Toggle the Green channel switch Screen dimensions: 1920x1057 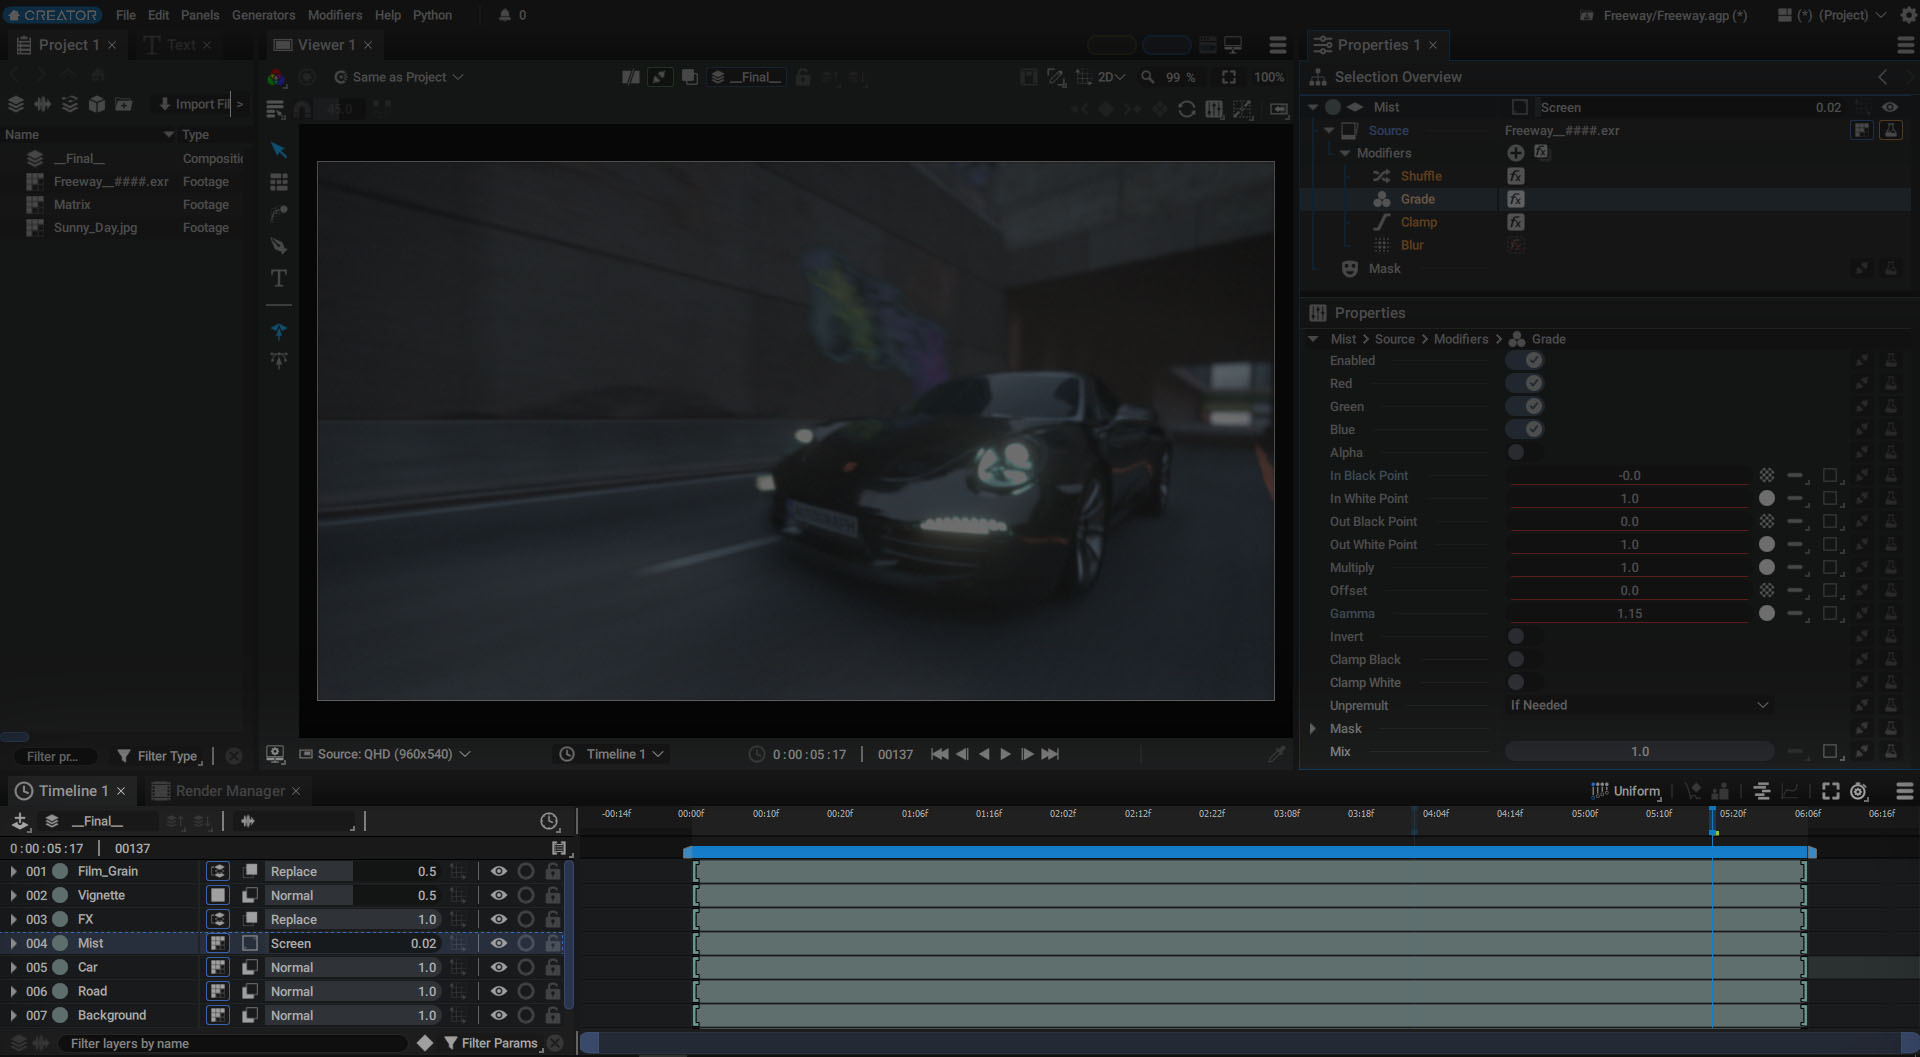click(x=1525, y=406)
